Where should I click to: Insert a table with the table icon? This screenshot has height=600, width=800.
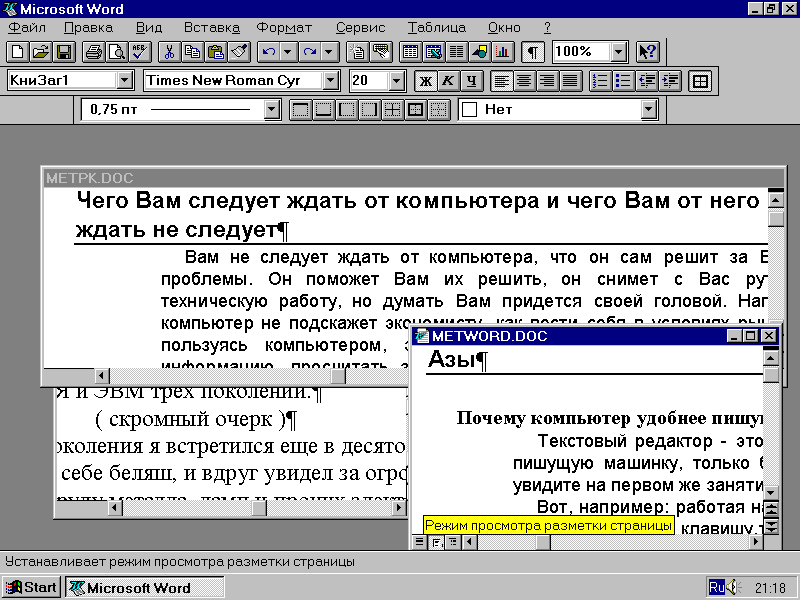[x=410, y=52]
